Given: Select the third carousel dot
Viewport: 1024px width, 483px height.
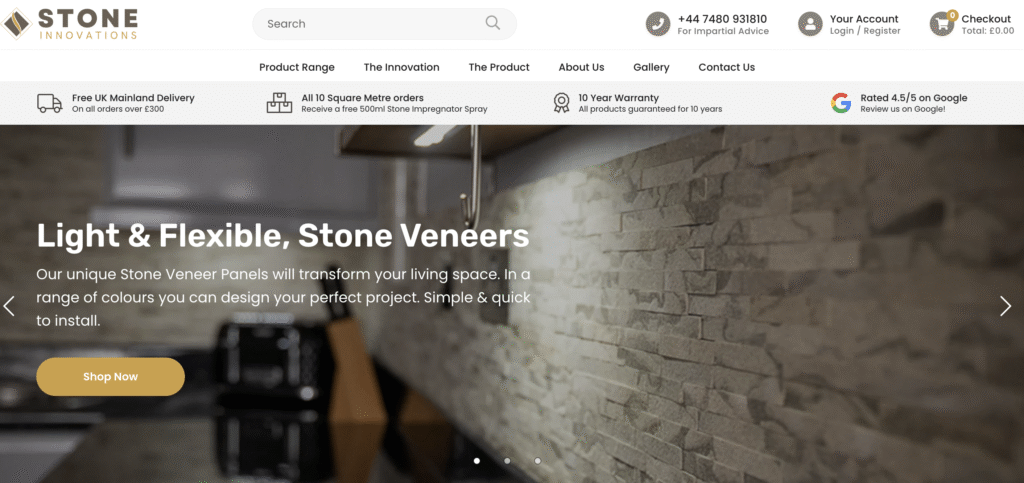Looking at the screenshot, I should coord(537,461).
